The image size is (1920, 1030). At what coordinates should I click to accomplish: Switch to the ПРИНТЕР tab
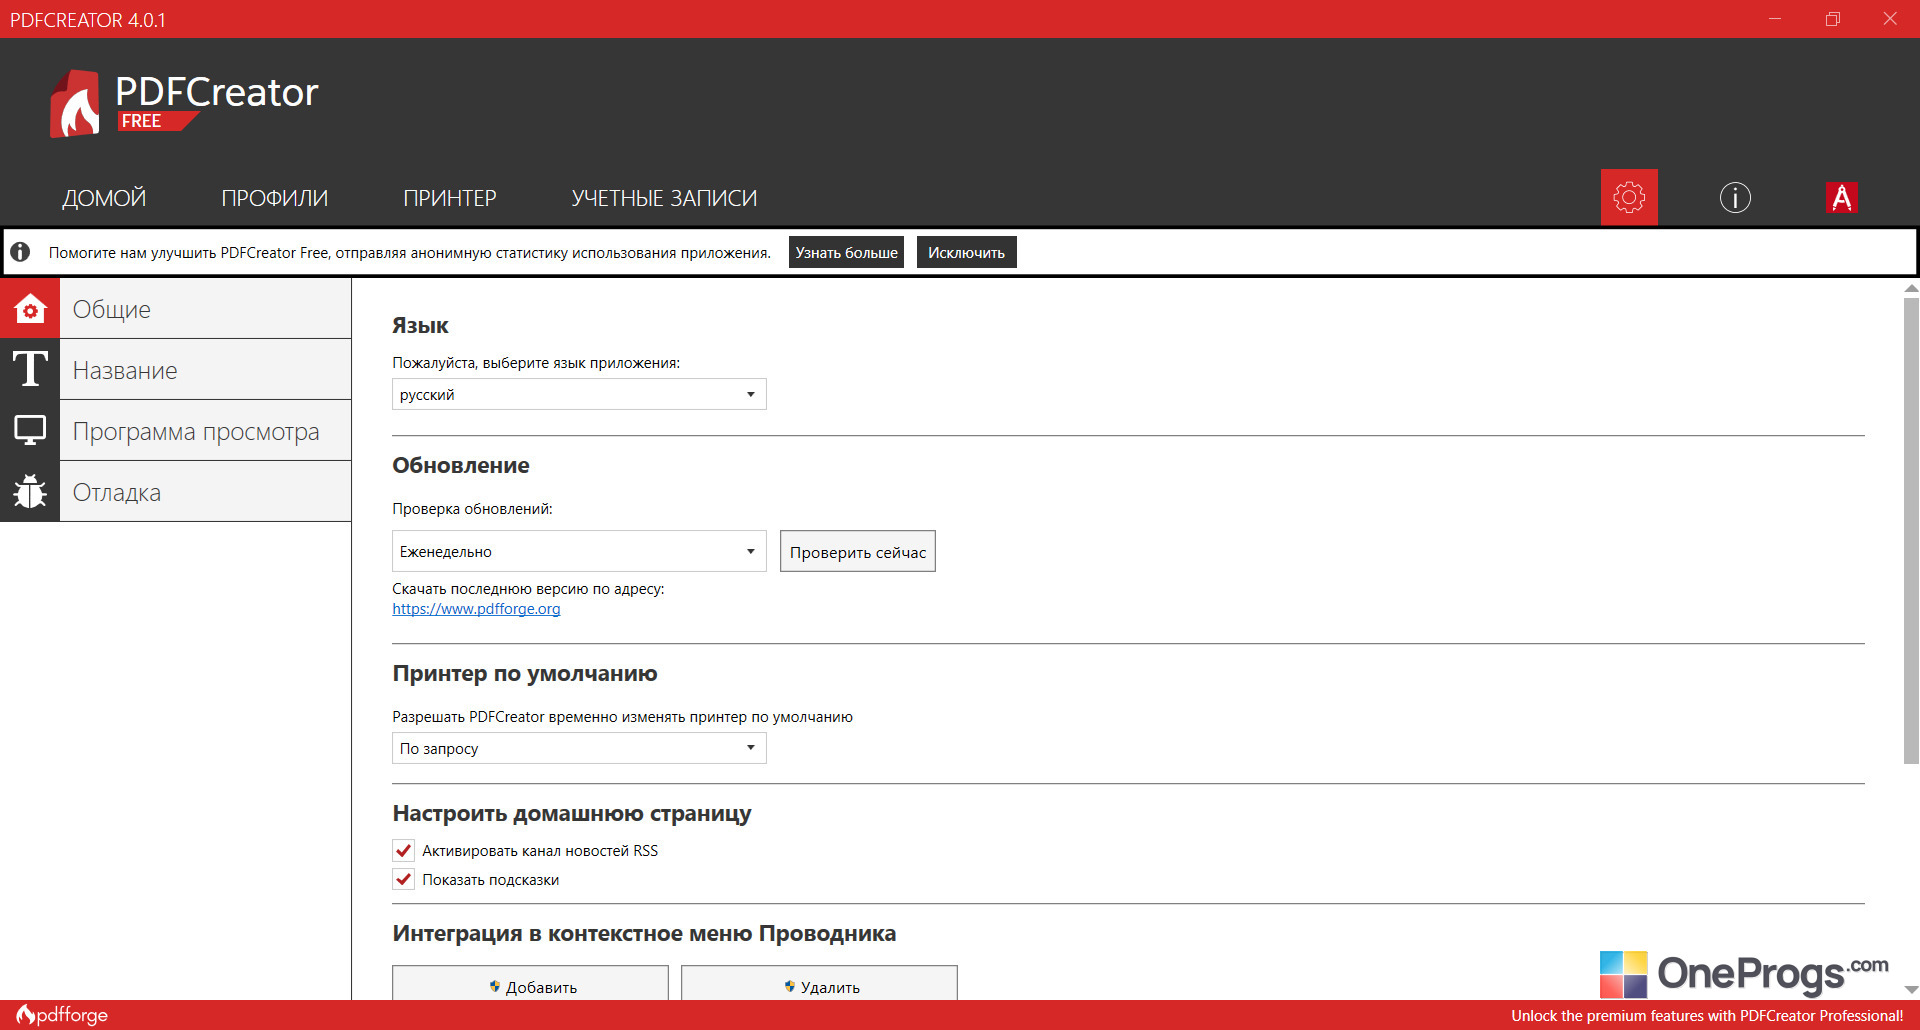pos(450,198)
